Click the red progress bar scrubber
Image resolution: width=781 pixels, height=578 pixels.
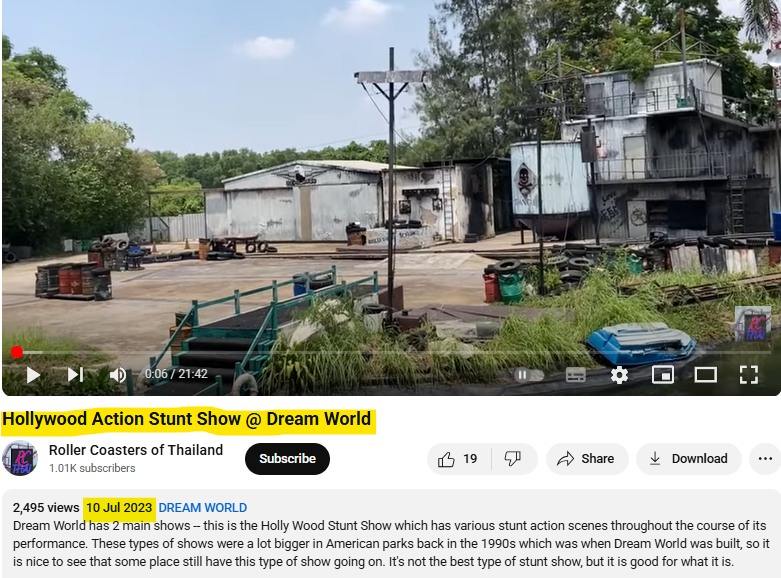pyautogui.click(x=17, y=352)
